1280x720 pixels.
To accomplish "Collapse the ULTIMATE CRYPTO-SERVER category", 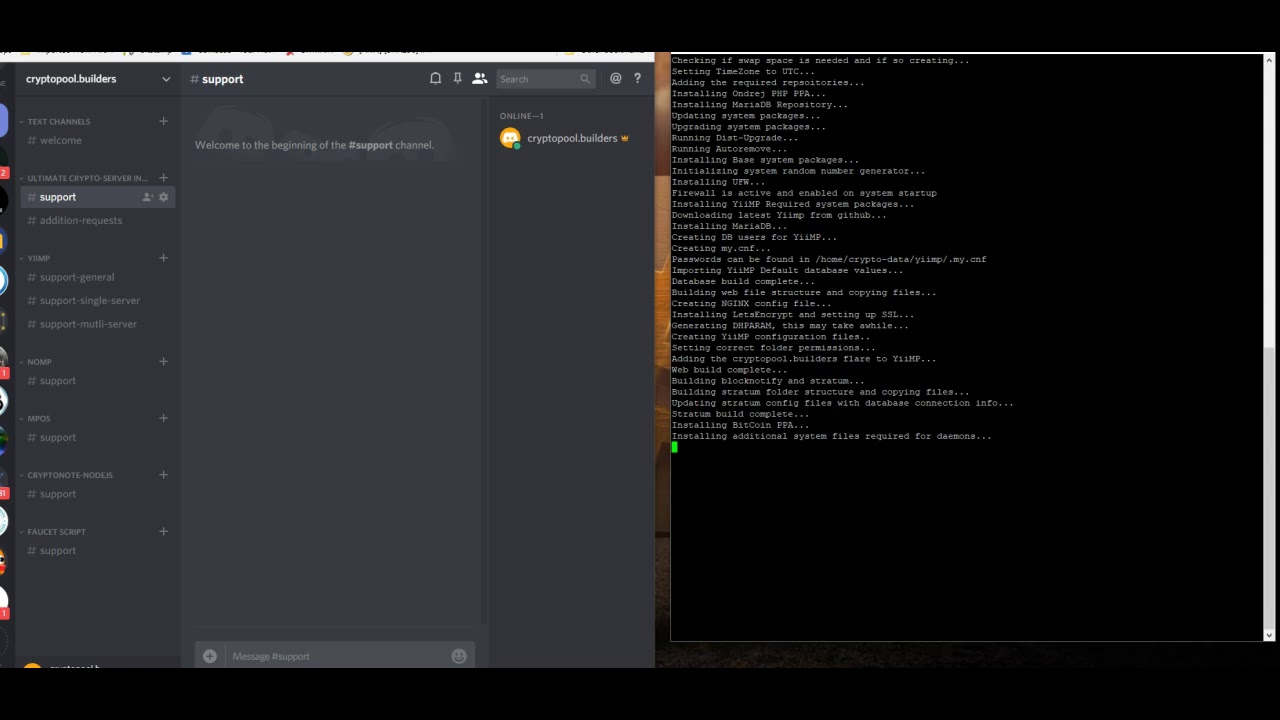I will 82,178.
